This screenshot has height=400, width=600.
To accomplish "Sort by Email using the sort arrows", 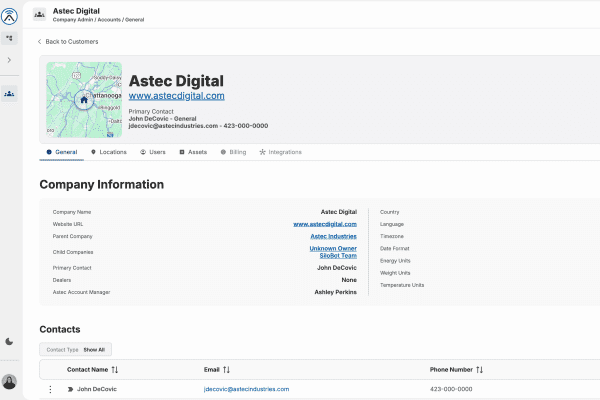I will point(226,369).
